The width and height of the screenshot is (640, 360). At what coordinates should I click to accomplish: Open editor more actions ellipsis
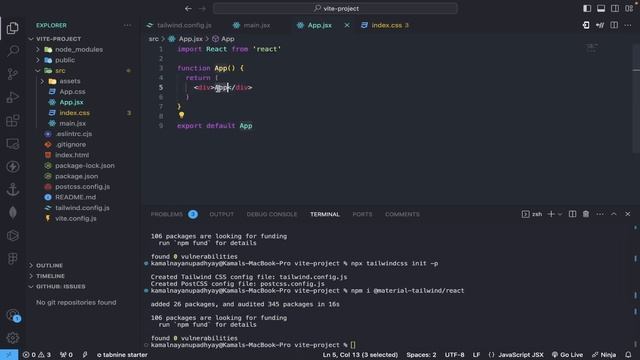(x=628, y=25)
